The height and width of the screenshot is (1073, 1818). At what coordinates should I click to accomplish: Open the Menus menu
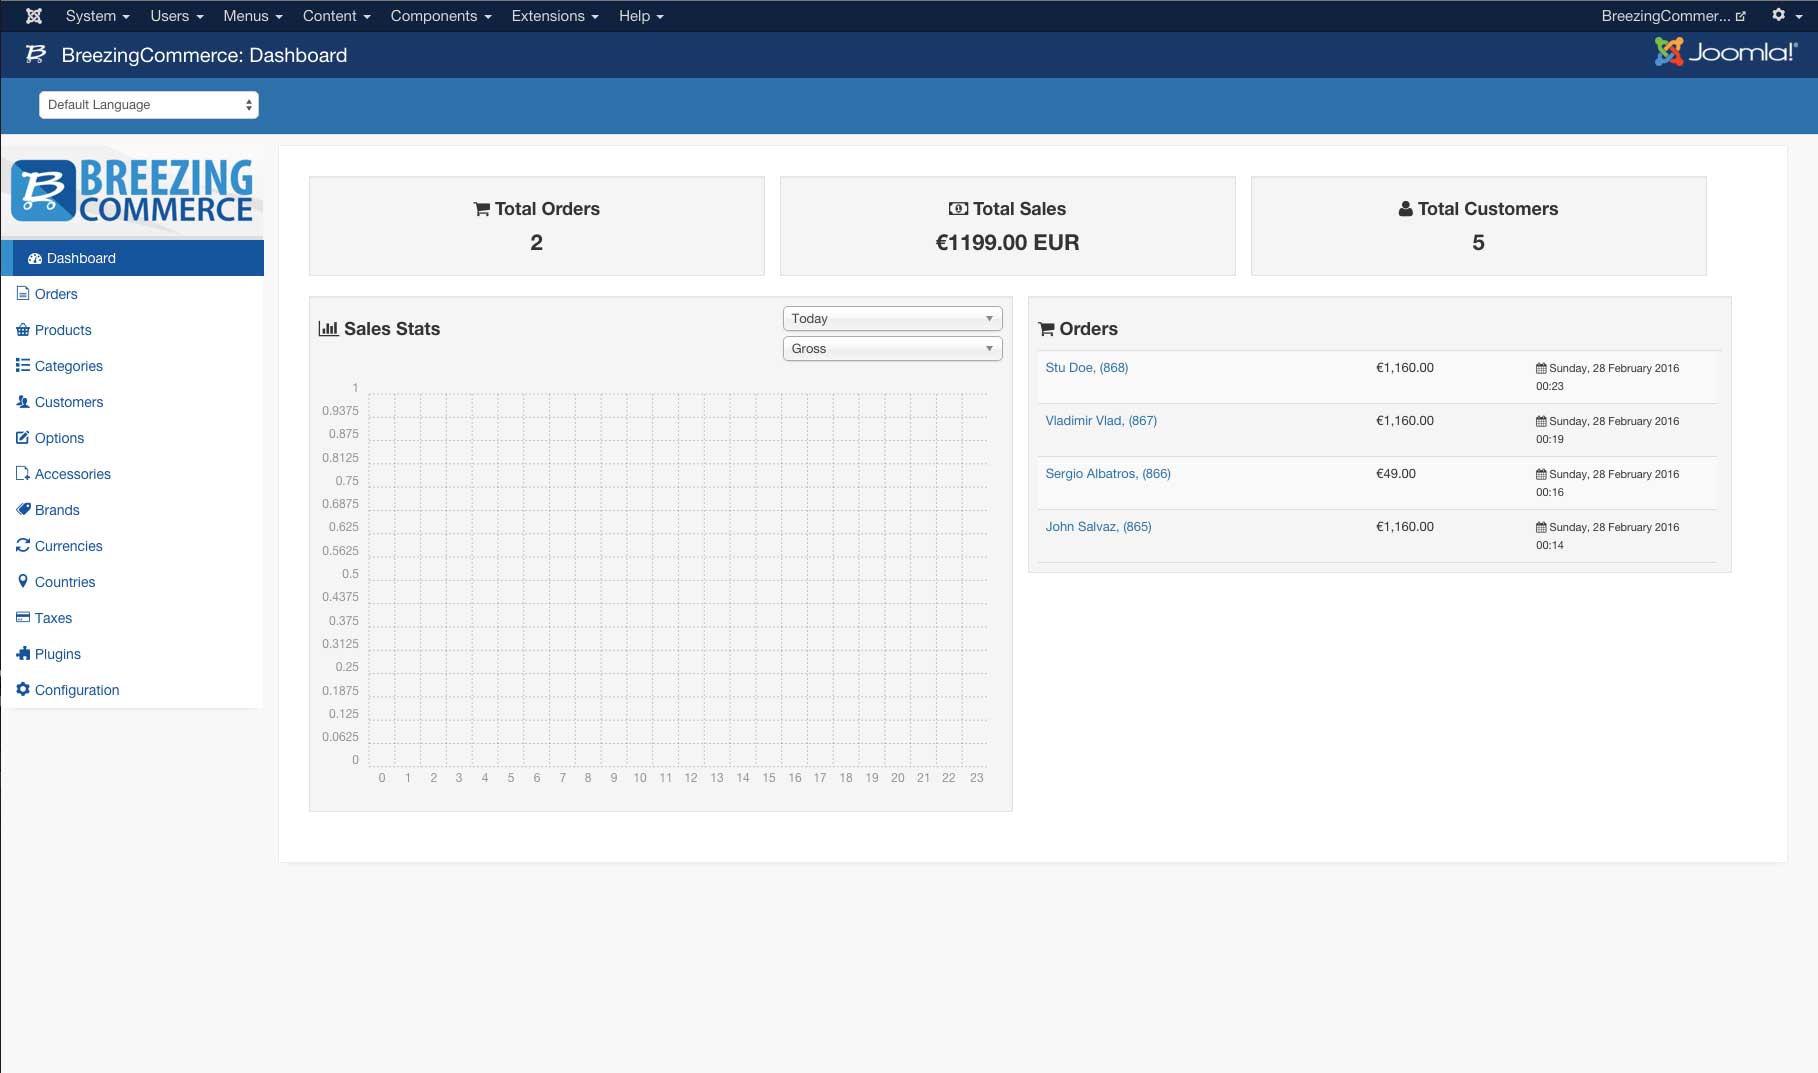coord(252,16)
